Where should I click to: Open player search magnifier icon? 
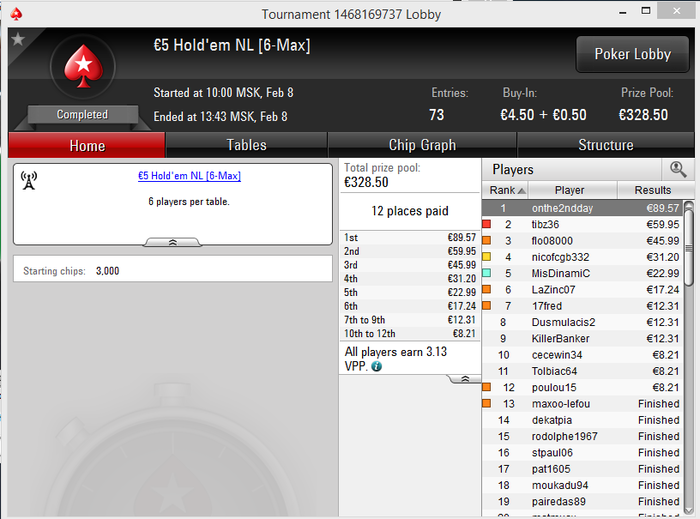[678, 170]
